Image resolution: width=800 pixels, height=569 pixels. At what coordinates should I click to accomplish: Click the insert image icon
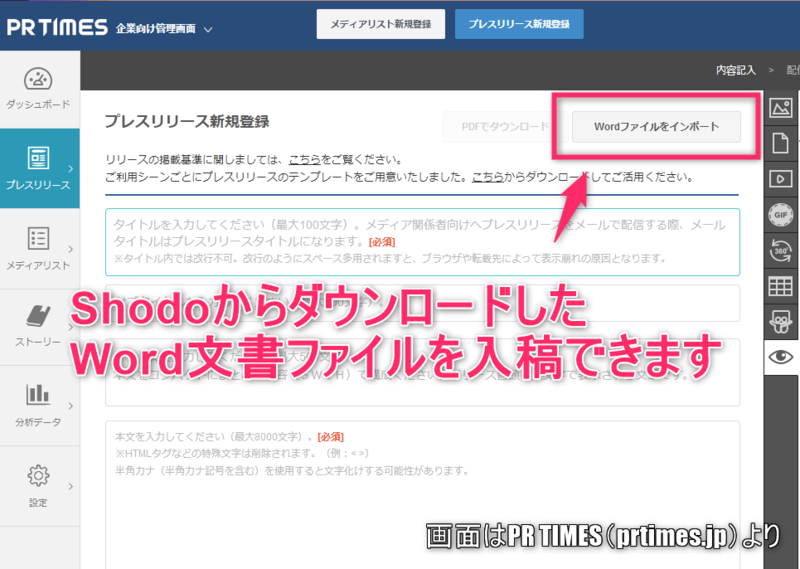[x=781, y=108]
